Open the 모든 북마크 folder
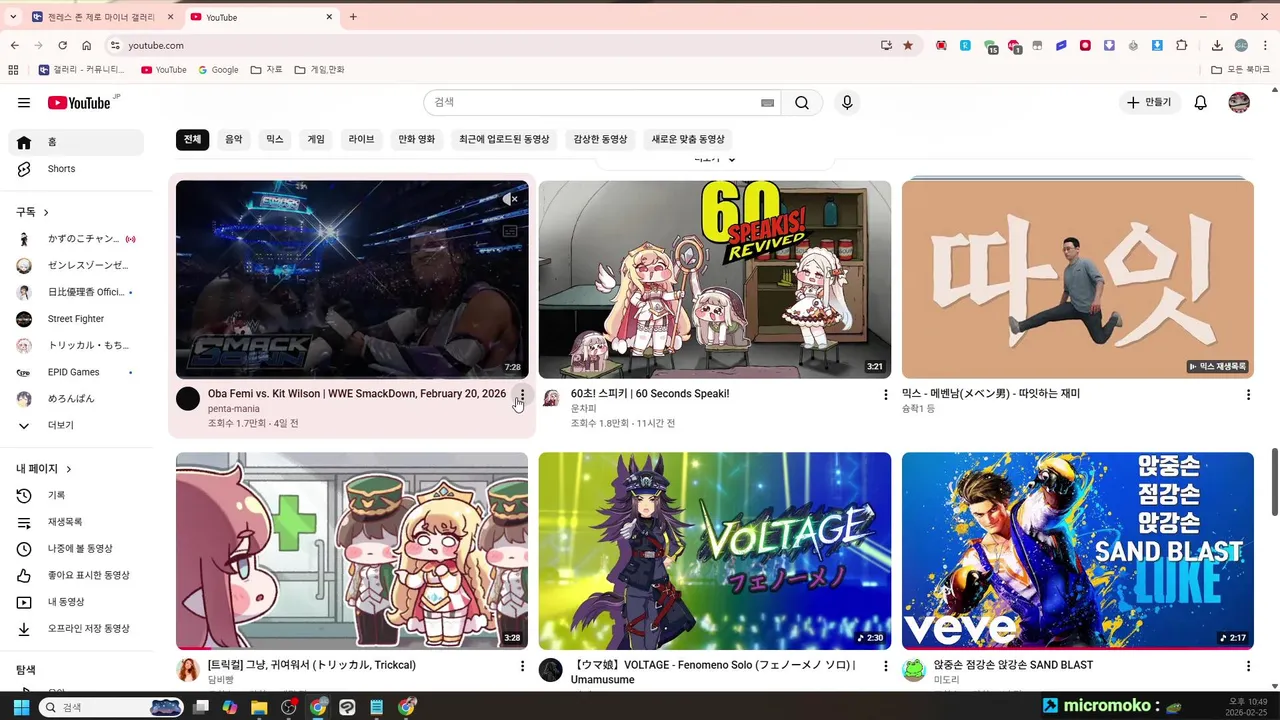 [1241, 70]
